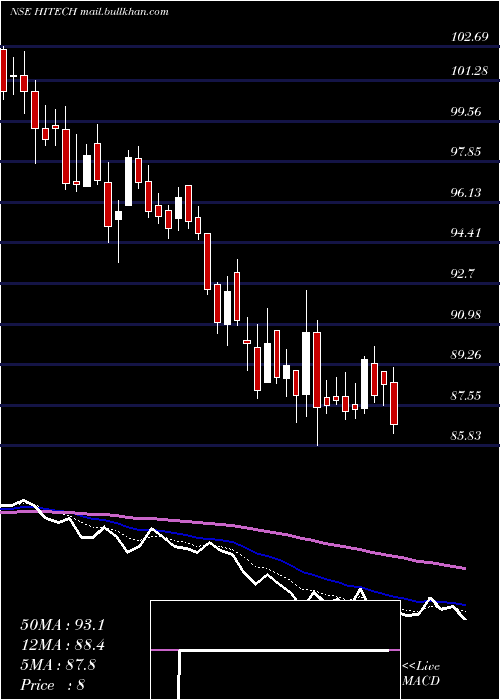
Task: Click the 5MA : 87.8 readout
Action: [x=58, y=665]
